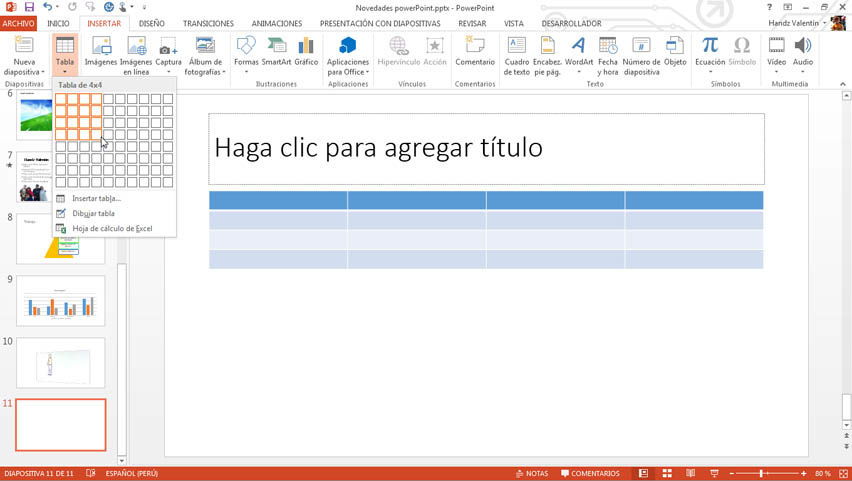This screenshot has height=481, width=852.
Task: Toggle the NOTAS pane
Action: coord(532,473)
